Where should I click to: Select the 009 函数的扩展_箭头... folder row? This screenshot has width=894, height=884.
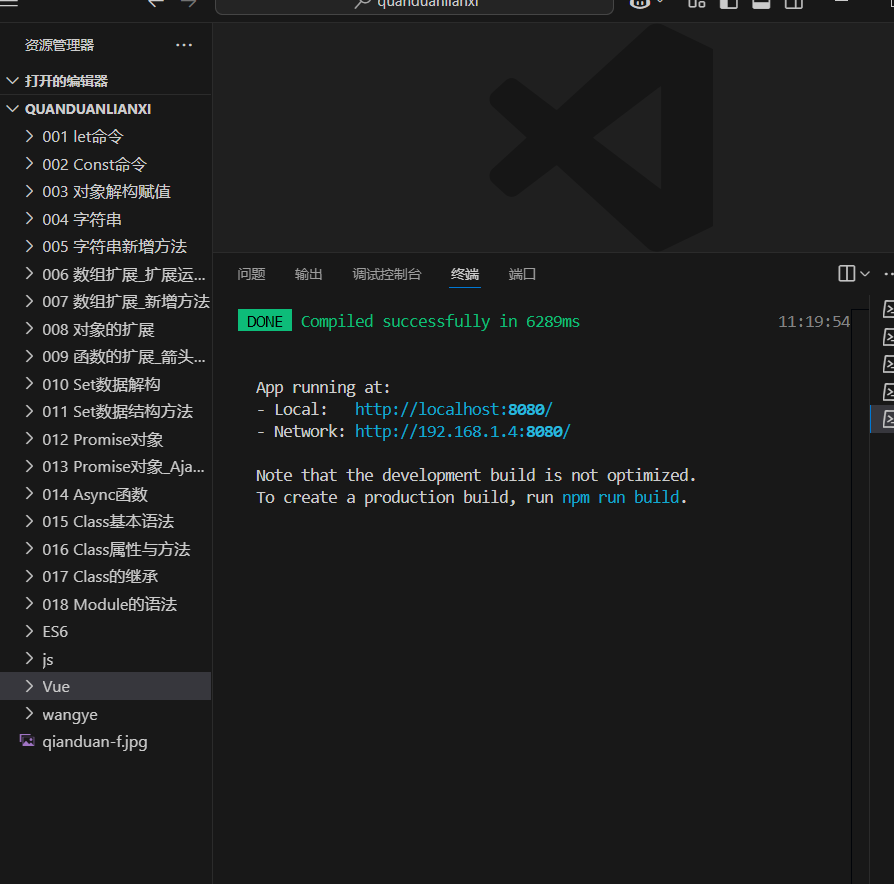[x=105, y=357]
